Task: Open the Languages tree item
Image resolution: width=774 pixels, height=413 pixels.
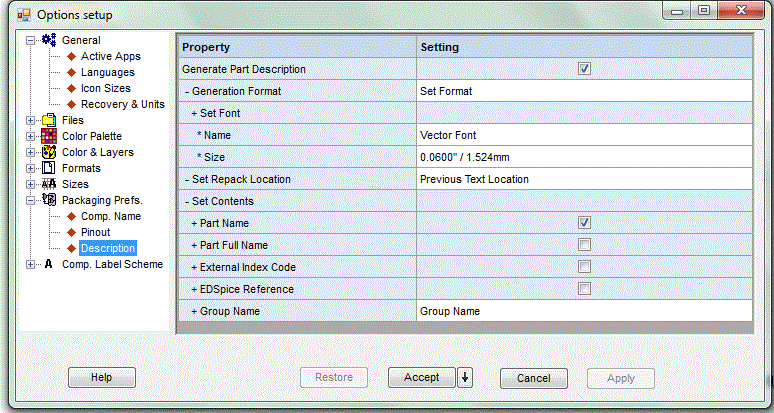Action: pos(108,72)
